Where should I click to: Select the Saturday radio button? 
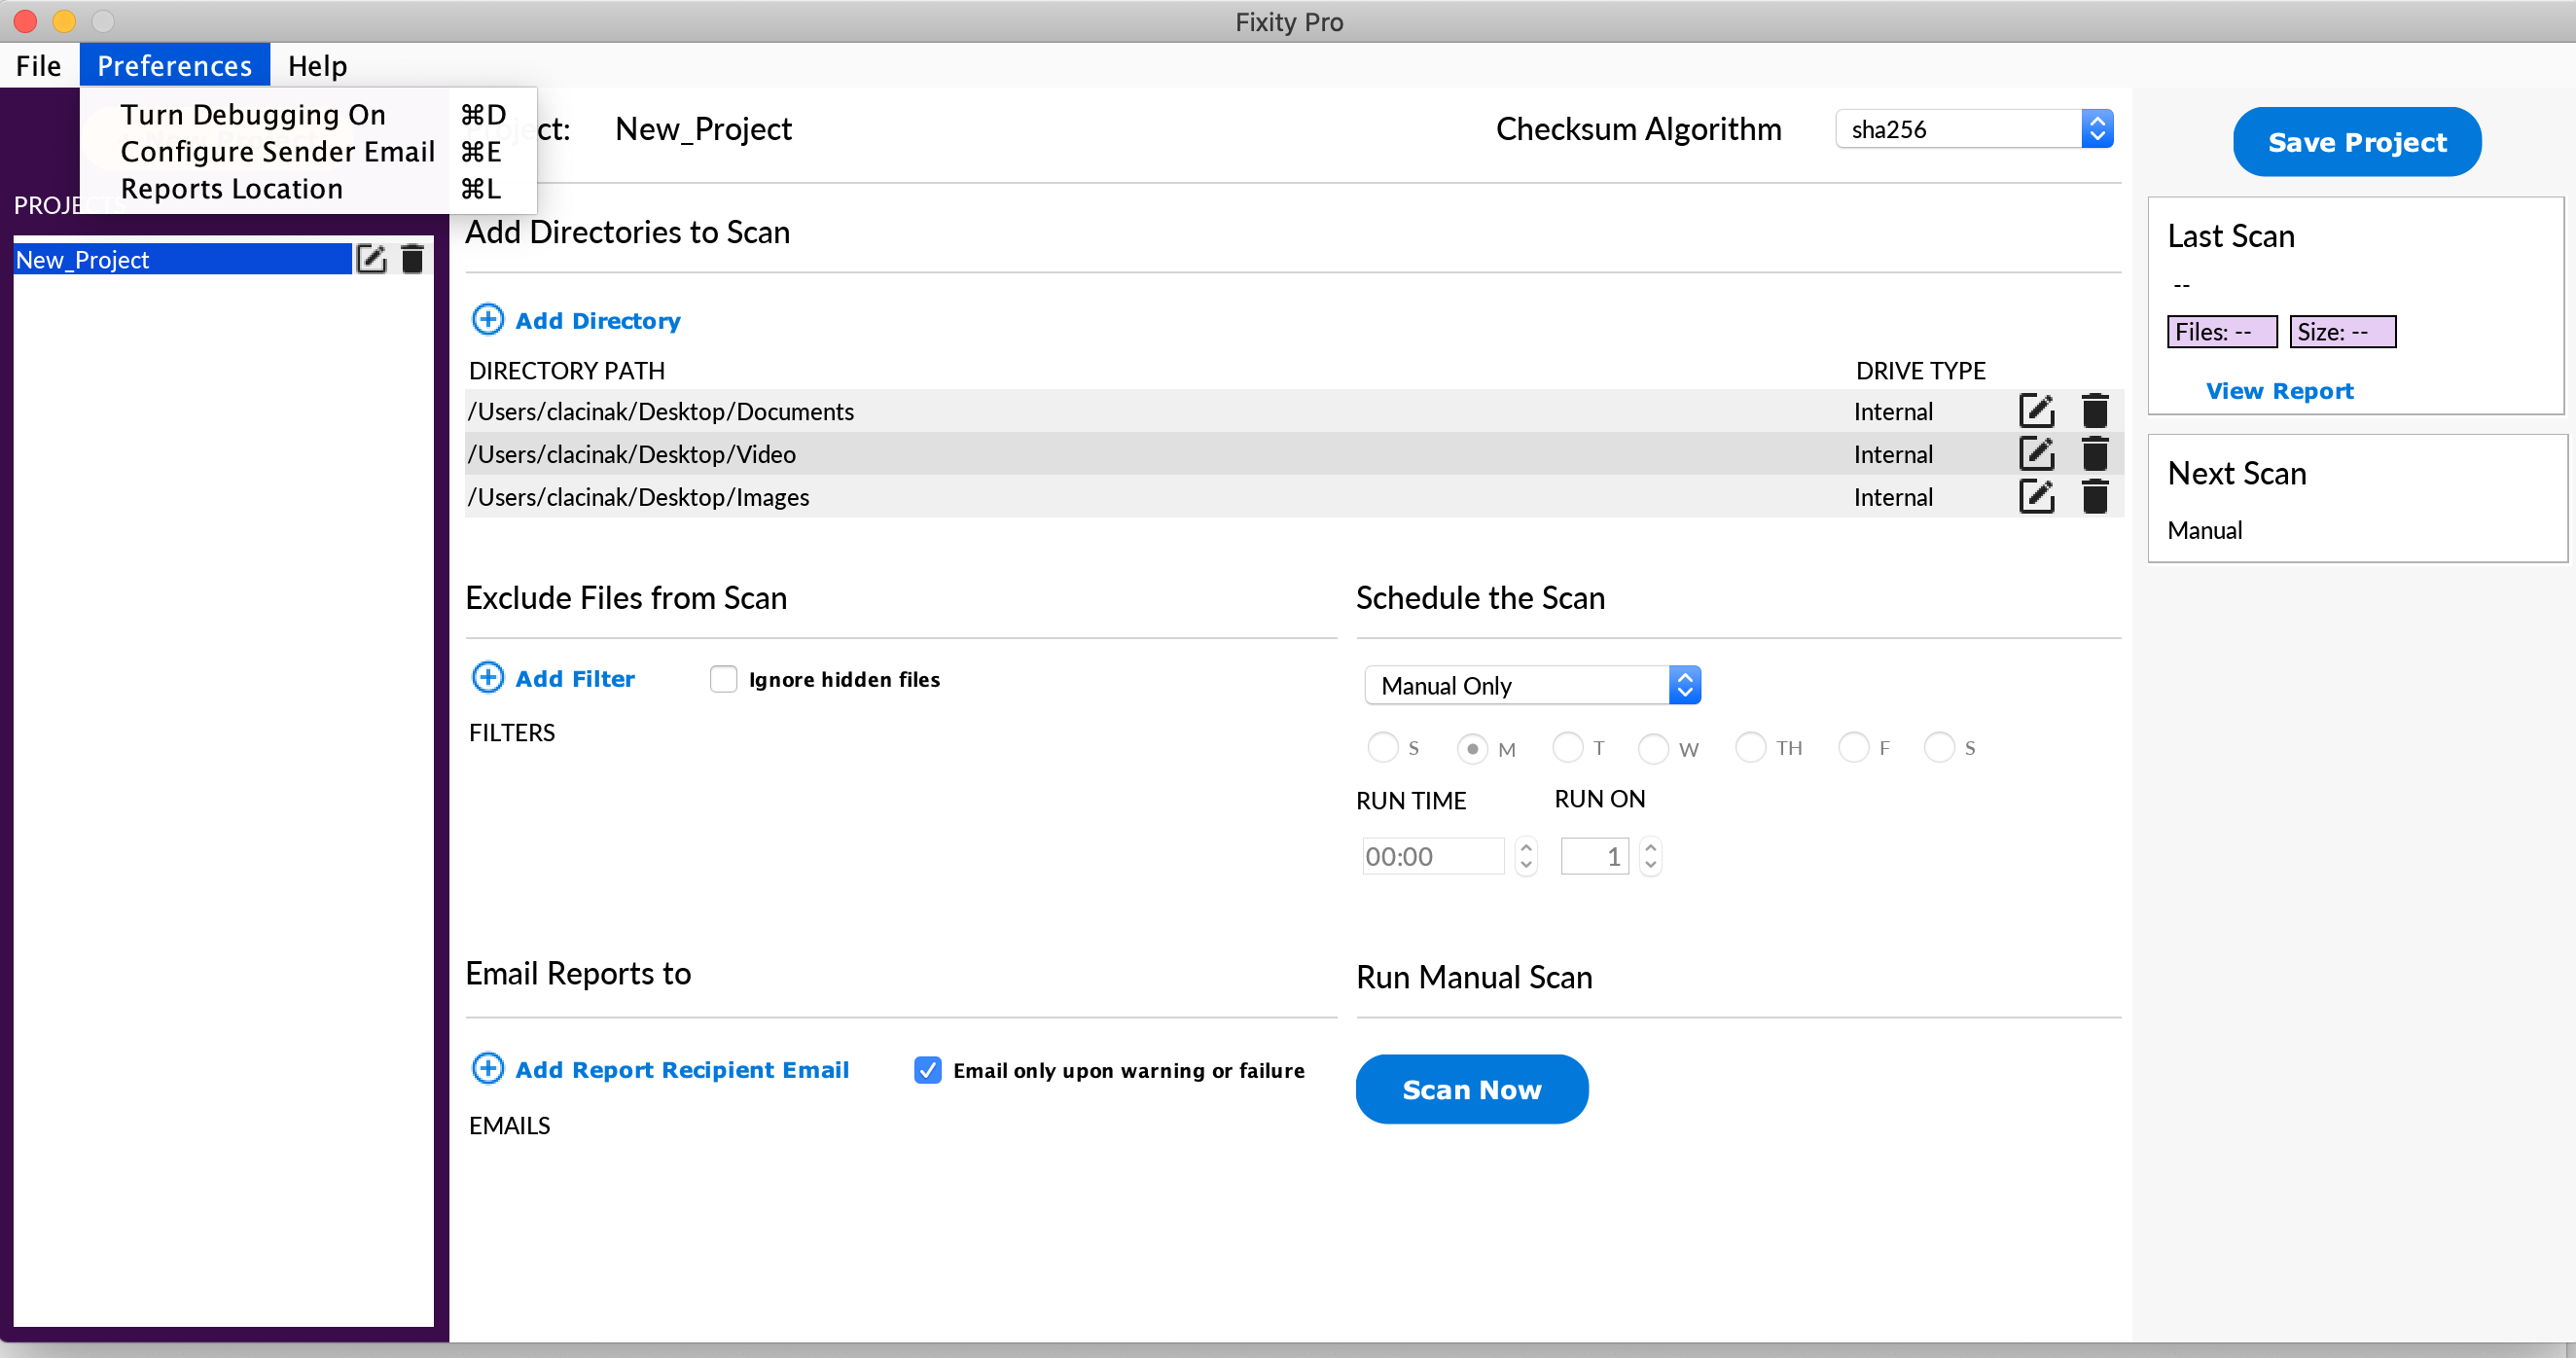[1939, 747]
